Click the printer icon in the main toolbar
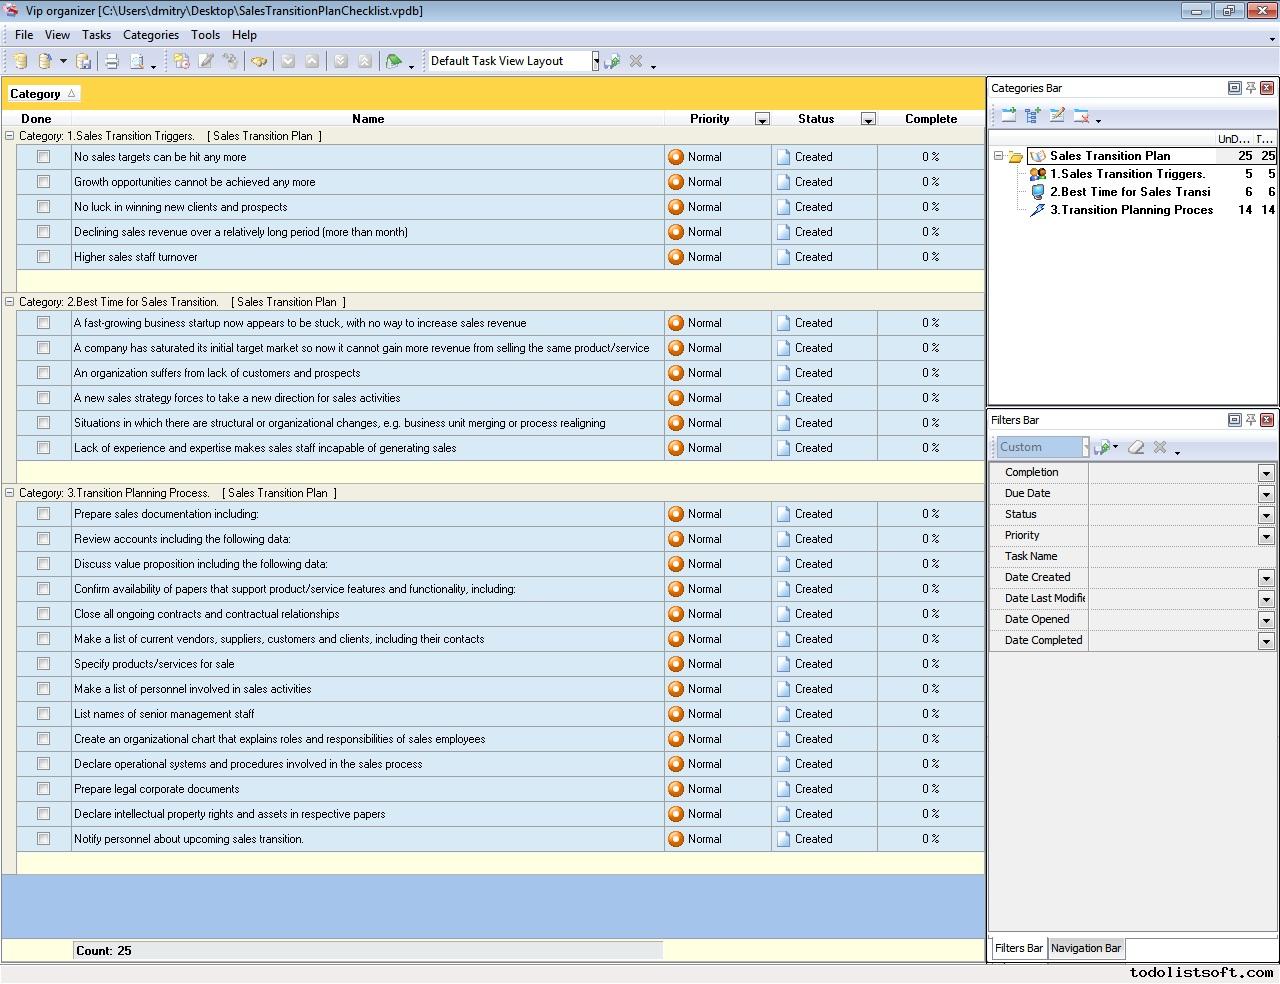Viewport: 1280px width, 984px height. coord(112,62)
